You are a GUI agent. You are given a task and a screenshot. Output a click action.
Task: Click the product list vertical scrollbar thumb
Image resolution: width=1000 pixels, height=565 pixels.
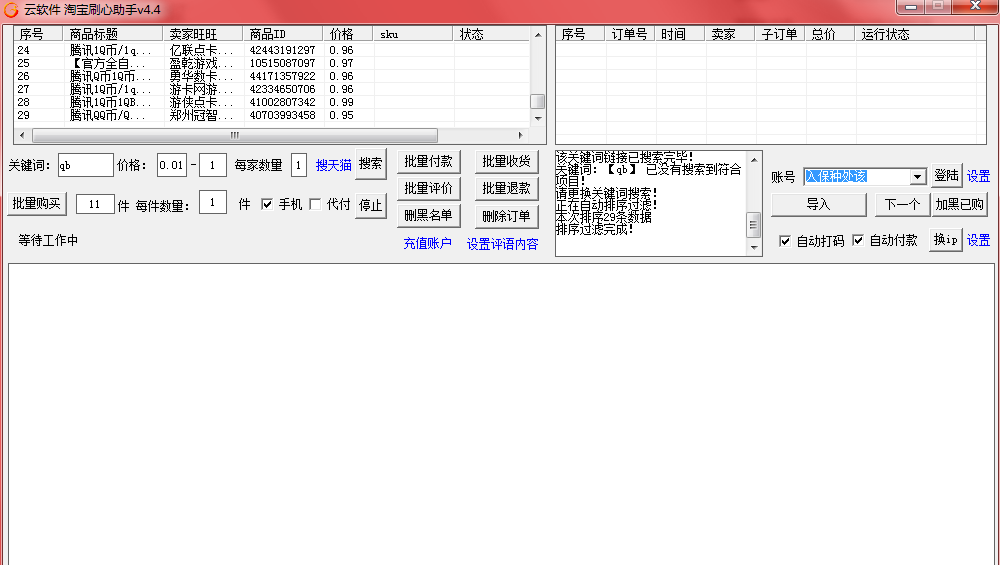(538, 101)
